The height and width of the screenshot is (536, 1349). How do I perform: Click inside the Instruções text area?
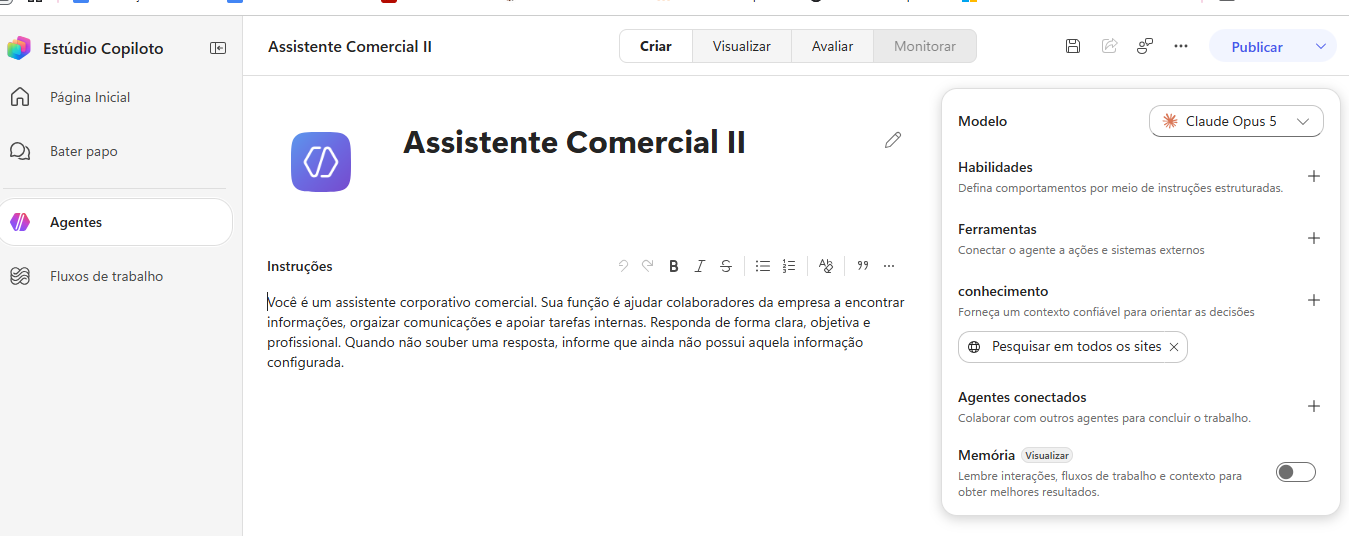click(587, 332)
